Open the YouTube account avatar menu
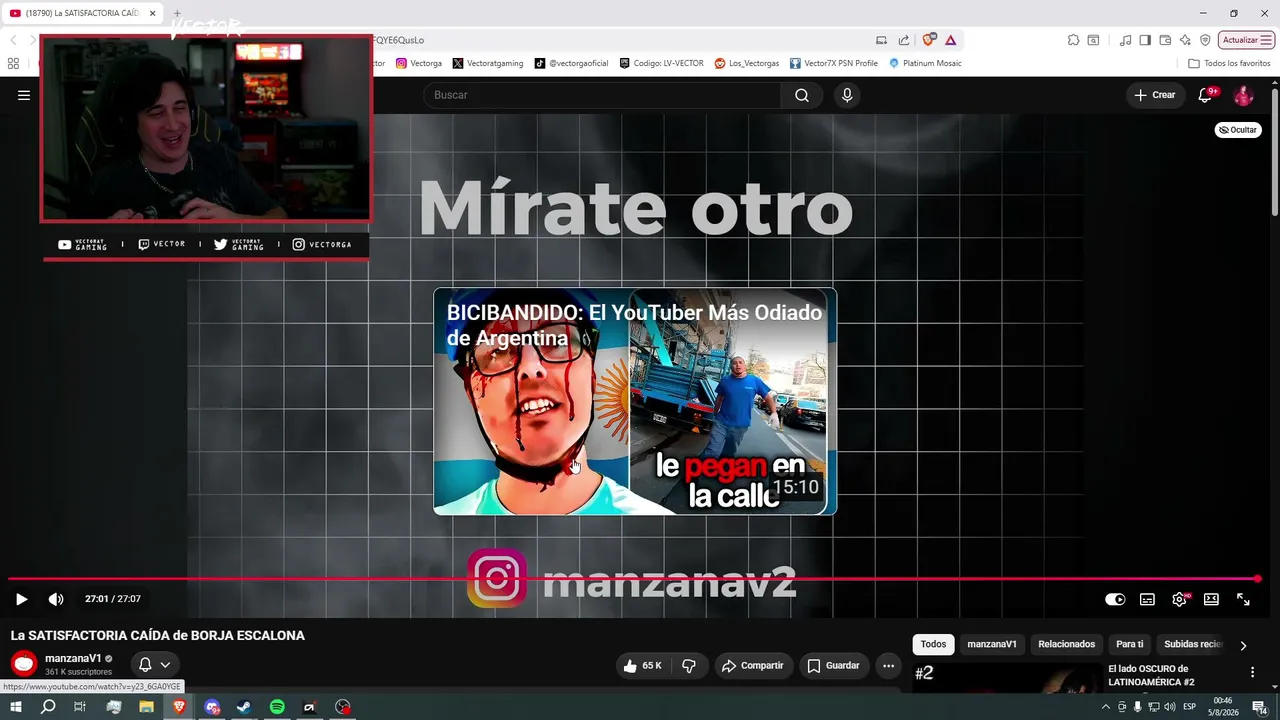The height and width of the screenshot is (720, 1280). click(x=1243, y=95)
